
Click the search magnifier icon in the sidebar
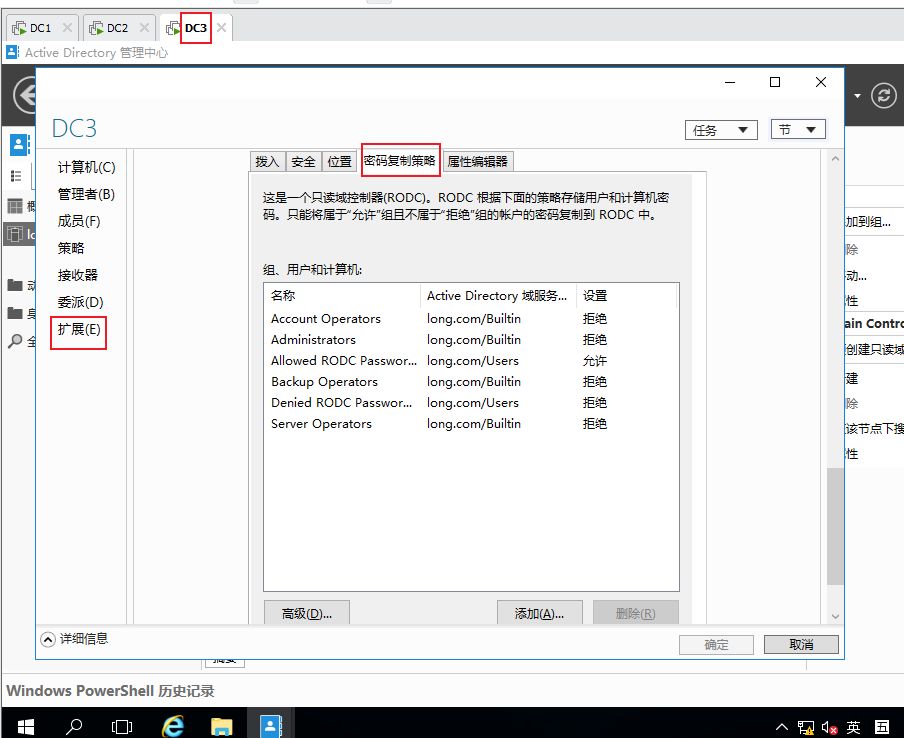point(16,341)
